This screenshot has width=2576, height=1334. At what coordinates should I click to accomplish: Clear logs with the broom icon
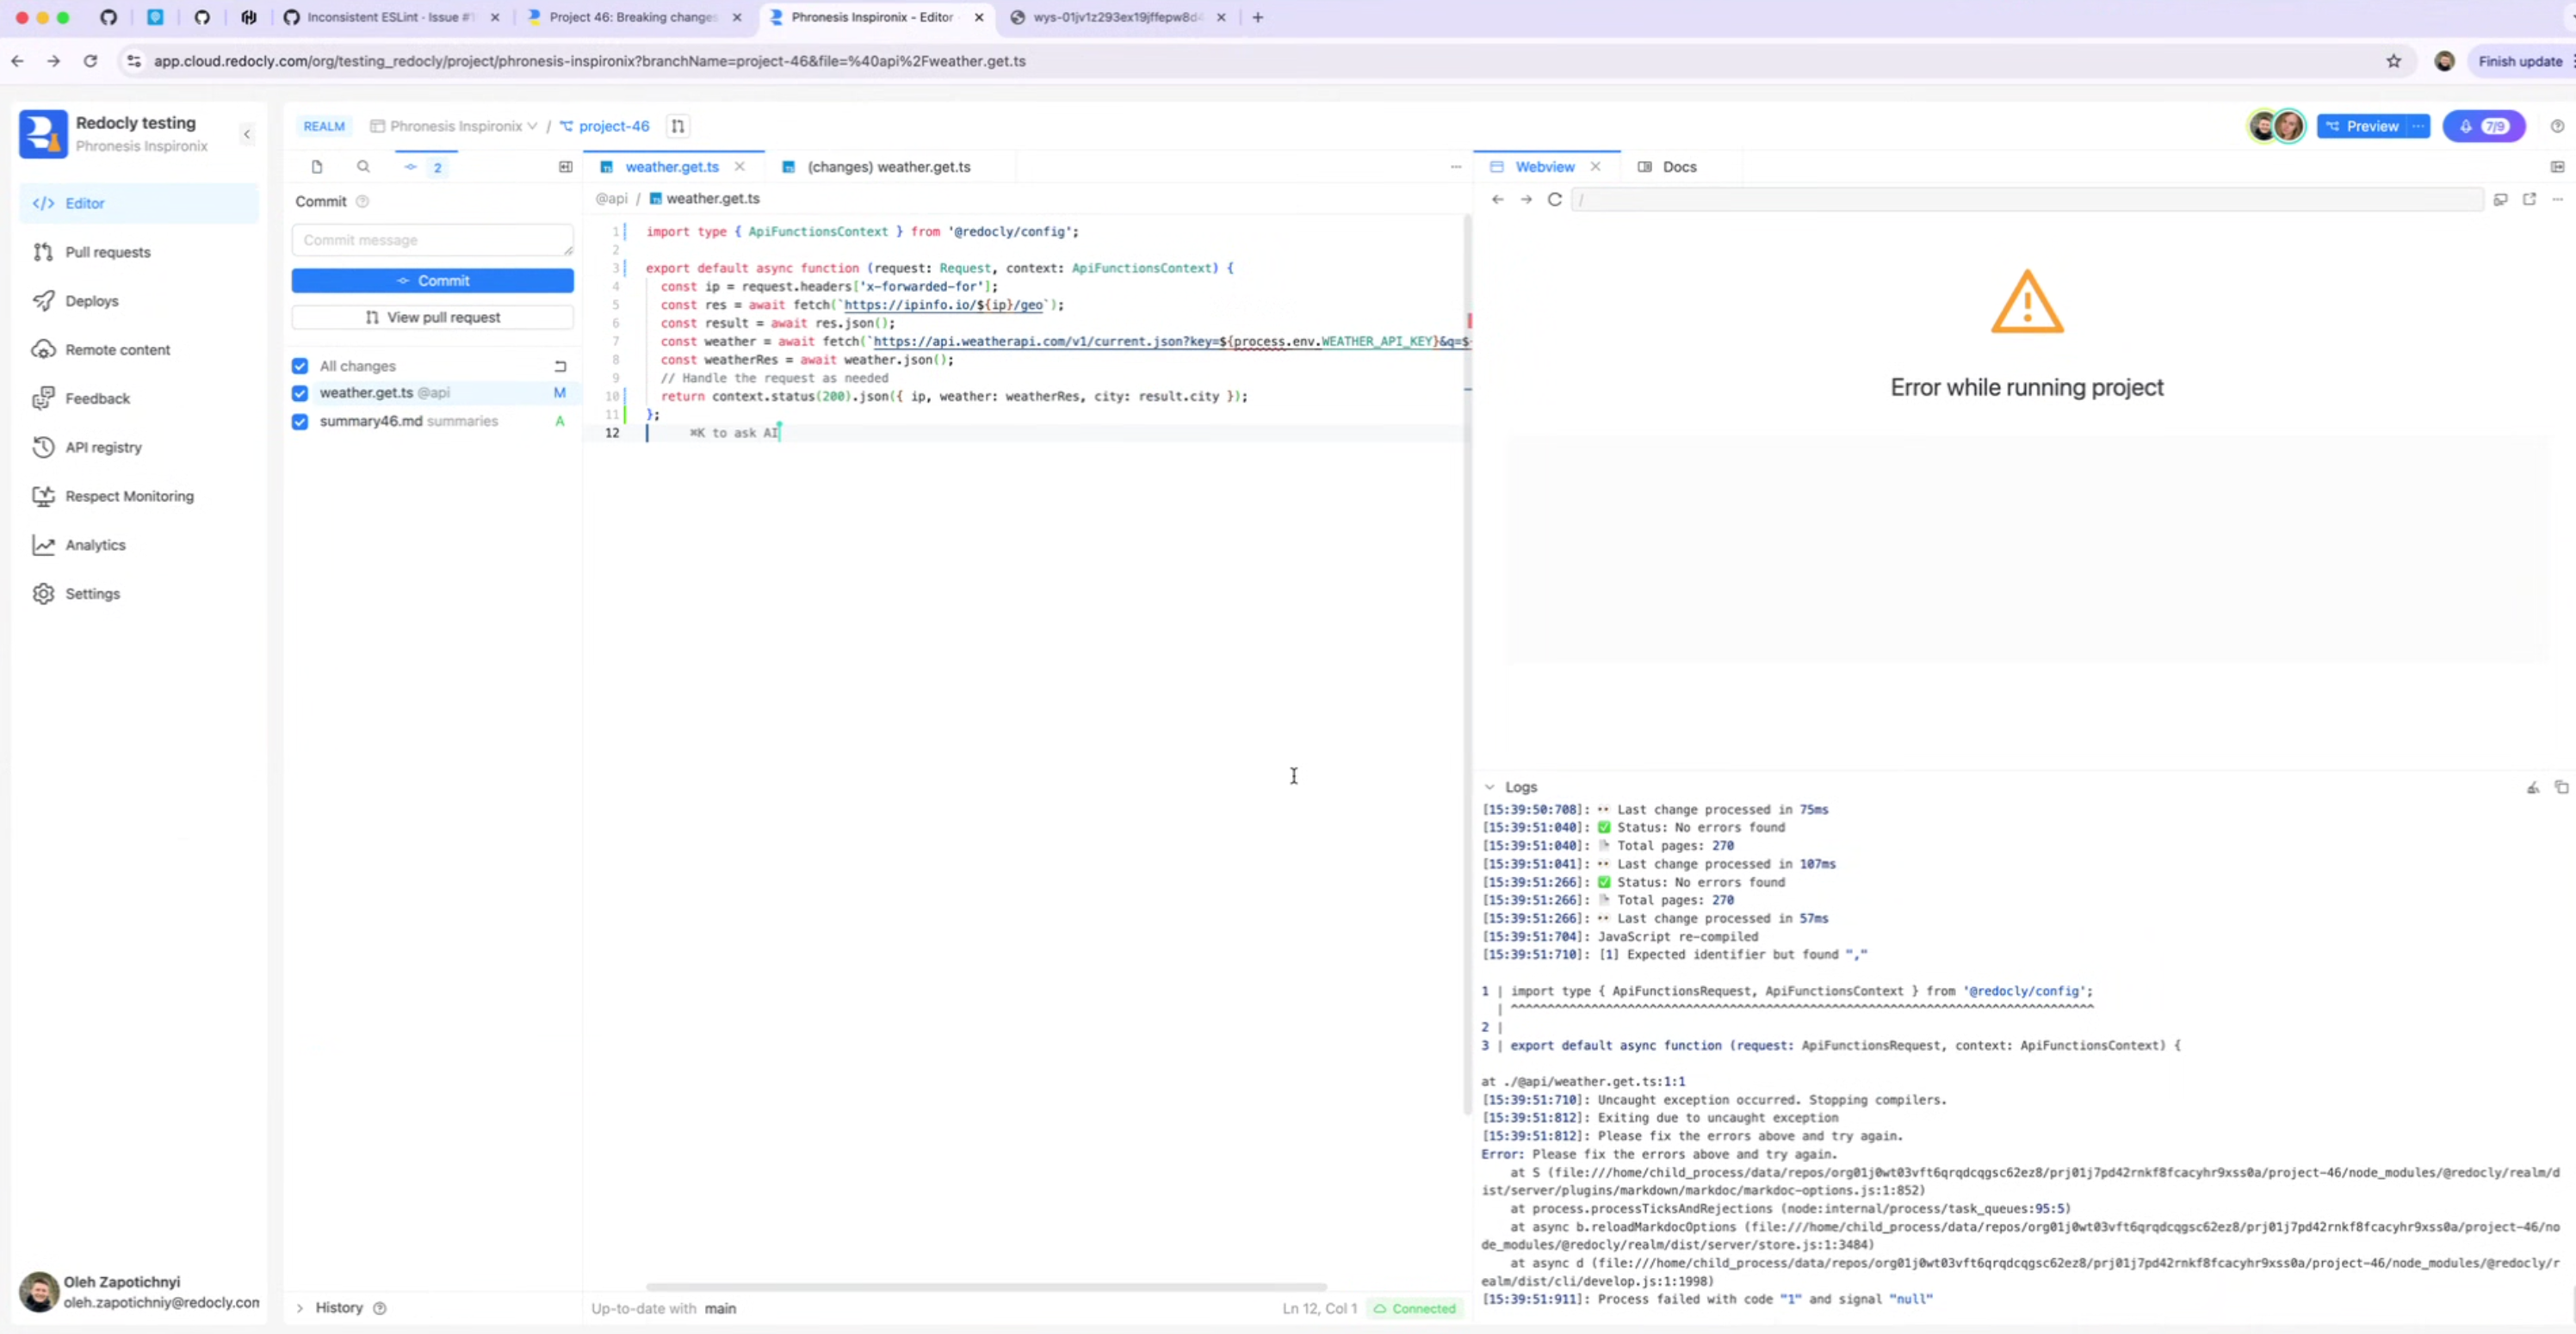click(2533, 787)
